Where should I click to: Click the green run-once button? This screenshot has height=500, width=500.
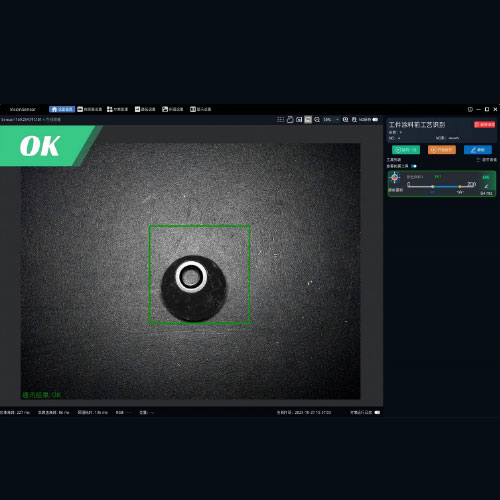coord(406,150)
